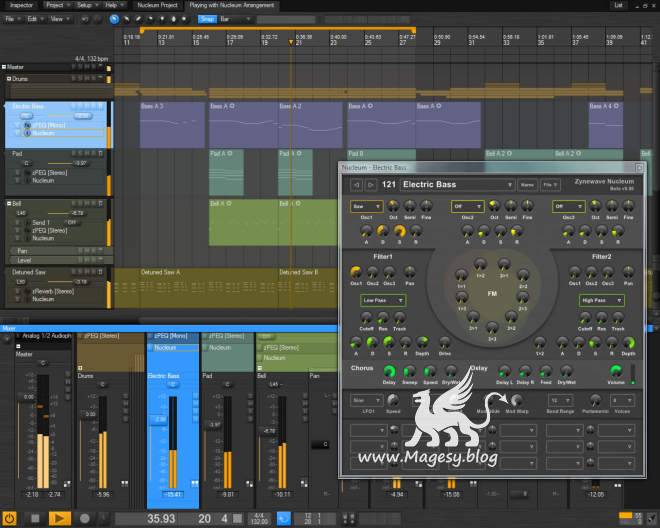Screen dimensions: 660x528
Task: Select the pointer tool in the toolbar
Action: 114,19
